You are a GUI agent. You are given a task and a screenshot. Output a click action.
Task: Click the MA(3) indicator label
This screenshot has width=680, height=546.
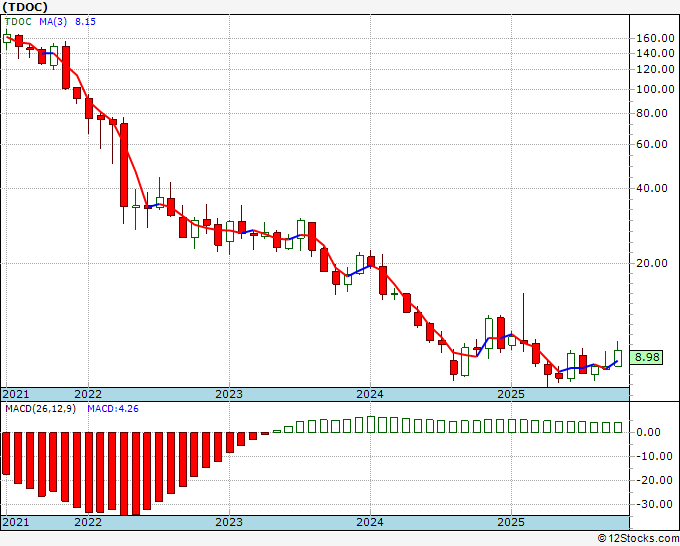pyautogui.click(x=53, y=22)
